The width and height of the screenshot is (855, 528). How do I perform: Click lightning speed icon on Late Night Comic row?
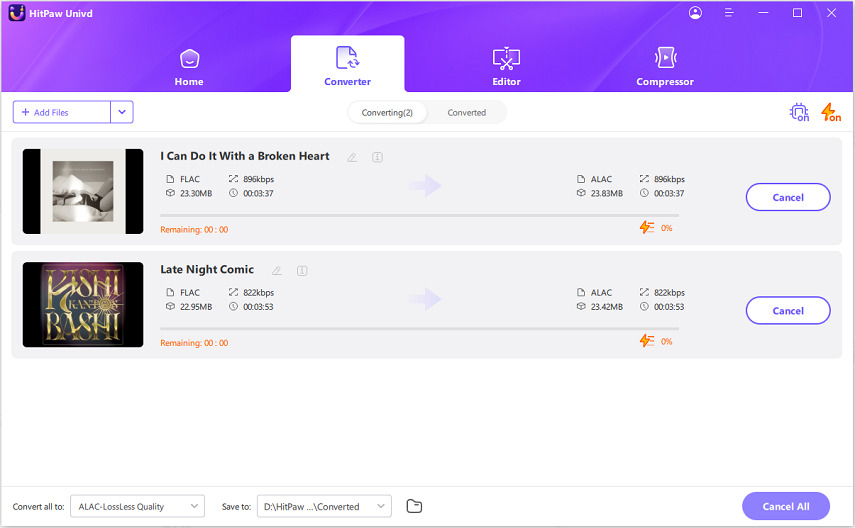coord(647,341)
